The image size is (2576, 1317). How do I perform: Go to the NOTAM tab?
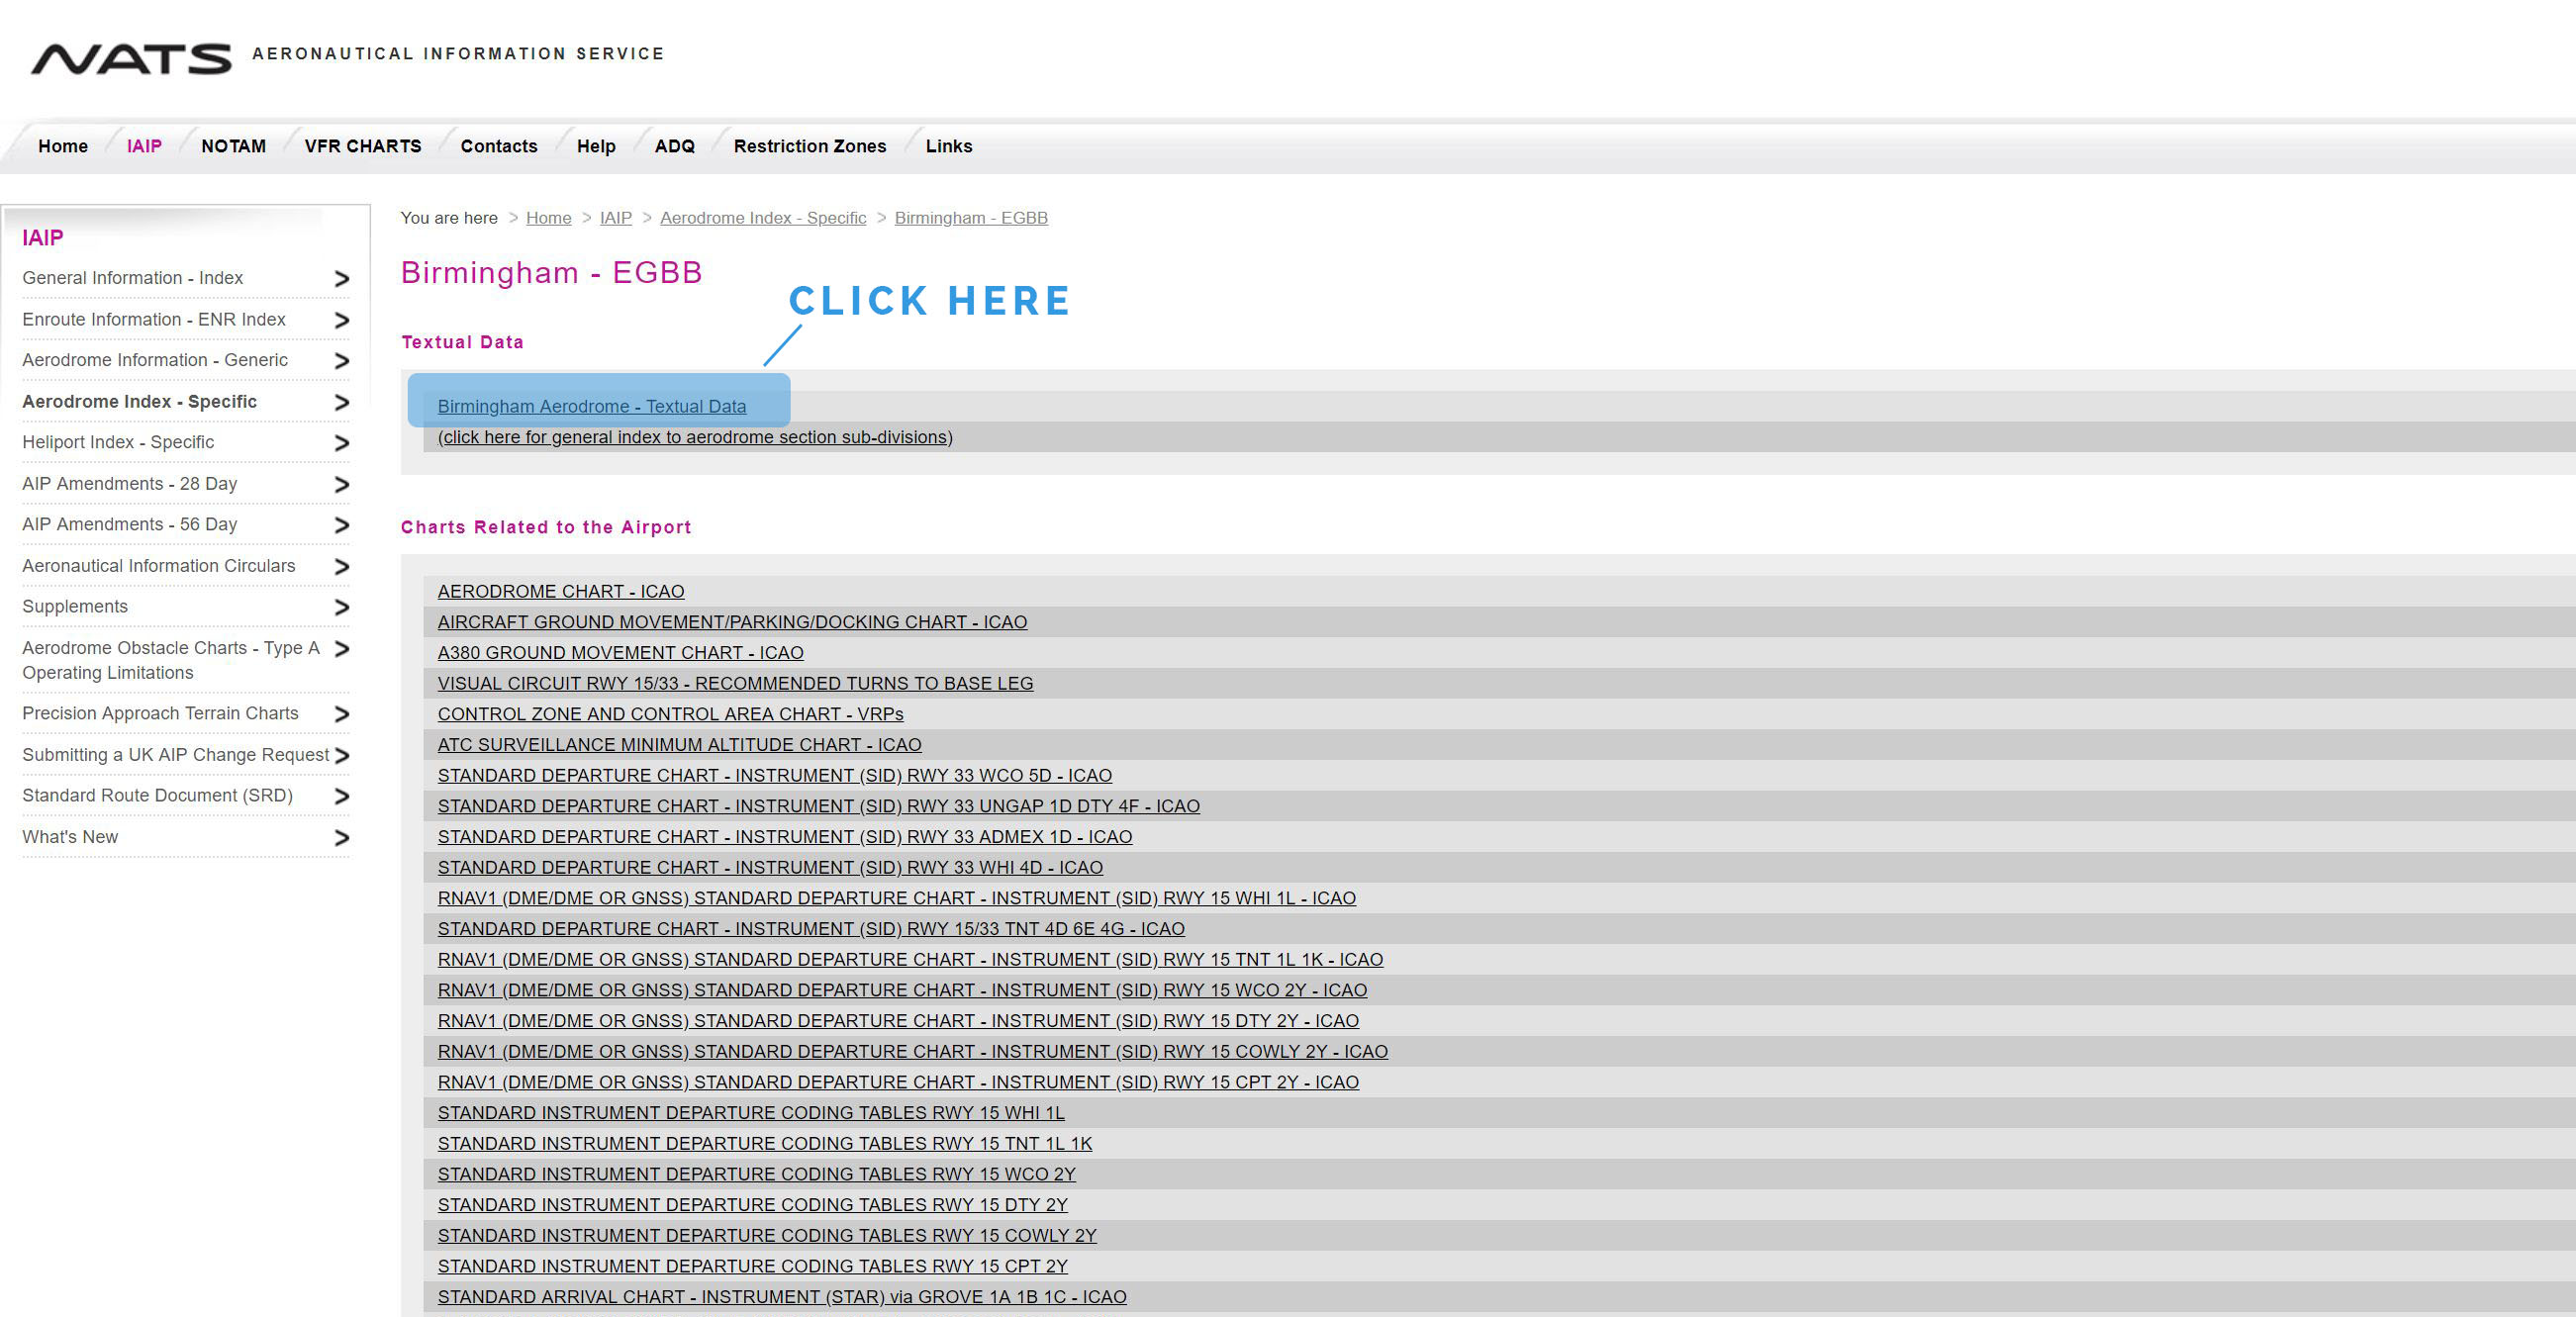pos(233,146)
